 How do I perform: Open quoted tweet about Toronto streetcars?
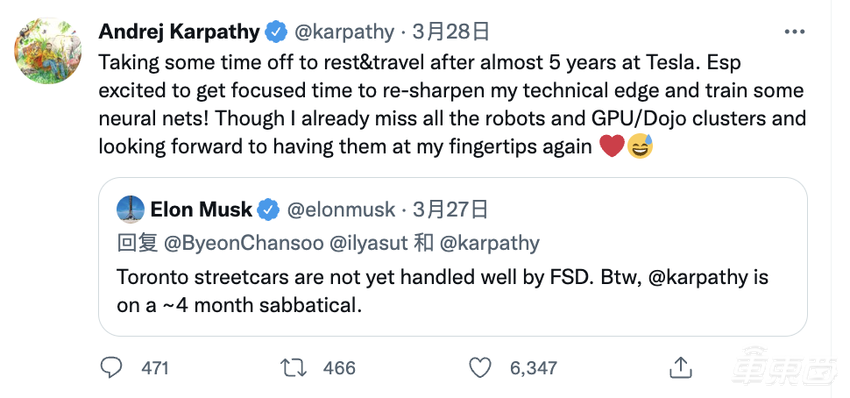[453, 256]
